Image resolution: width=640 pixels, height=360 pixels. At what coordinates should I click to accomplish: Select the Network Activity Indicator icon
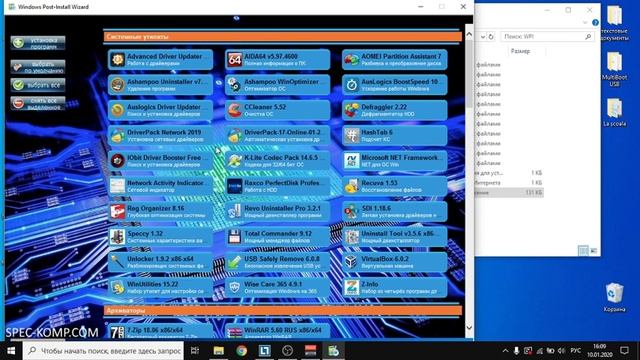click(118, 186)
